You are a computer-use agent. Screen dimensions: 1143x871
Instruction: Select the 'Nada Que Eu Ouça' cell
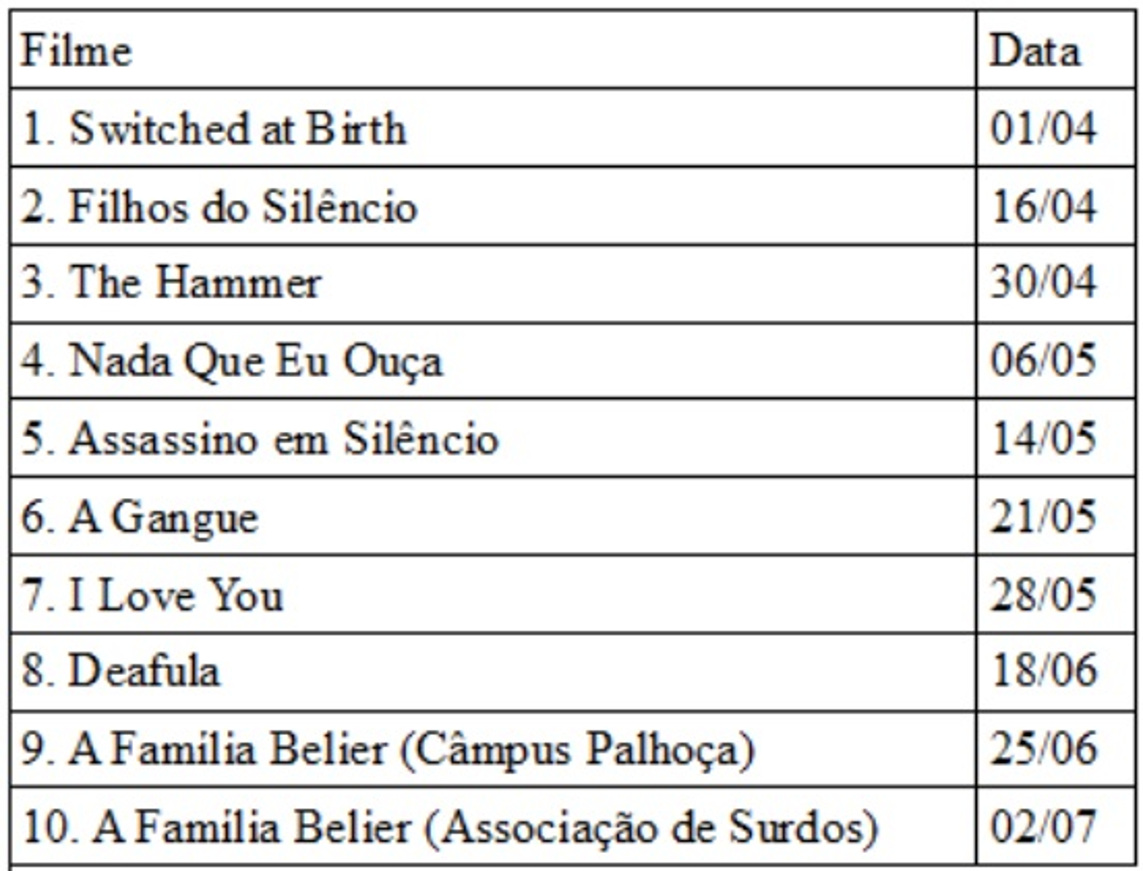pyautogui.click(x=232, y=362)
